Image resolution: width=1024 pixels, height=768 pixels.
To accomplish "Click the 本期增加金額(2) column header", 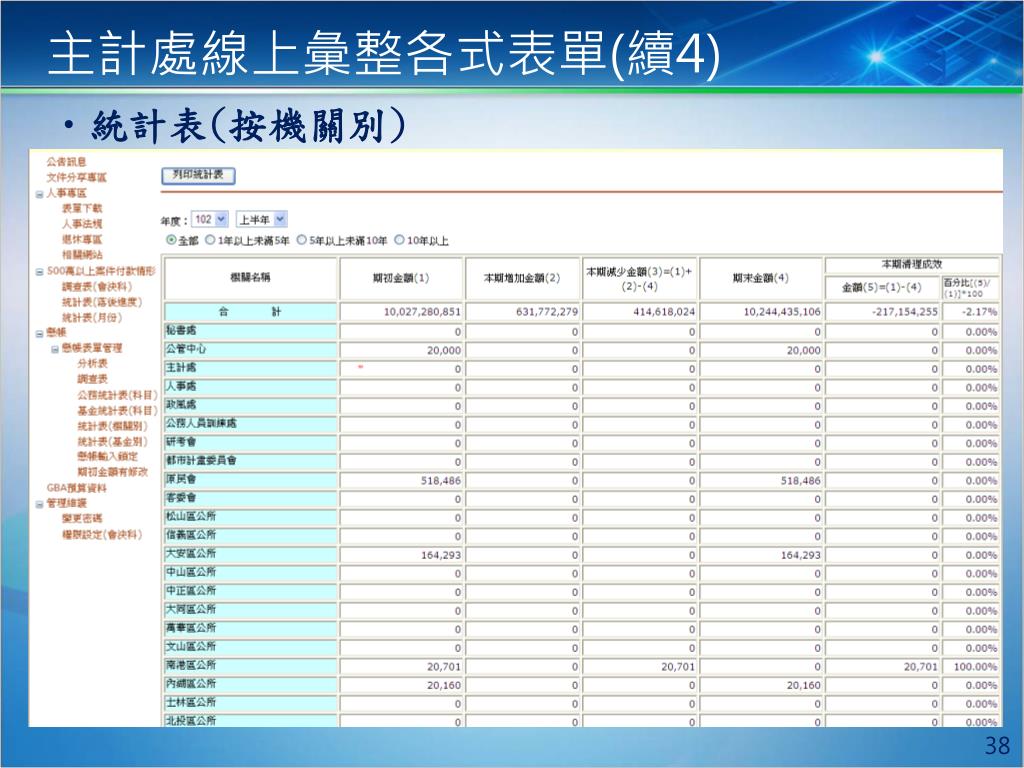I will pos(522,278).
